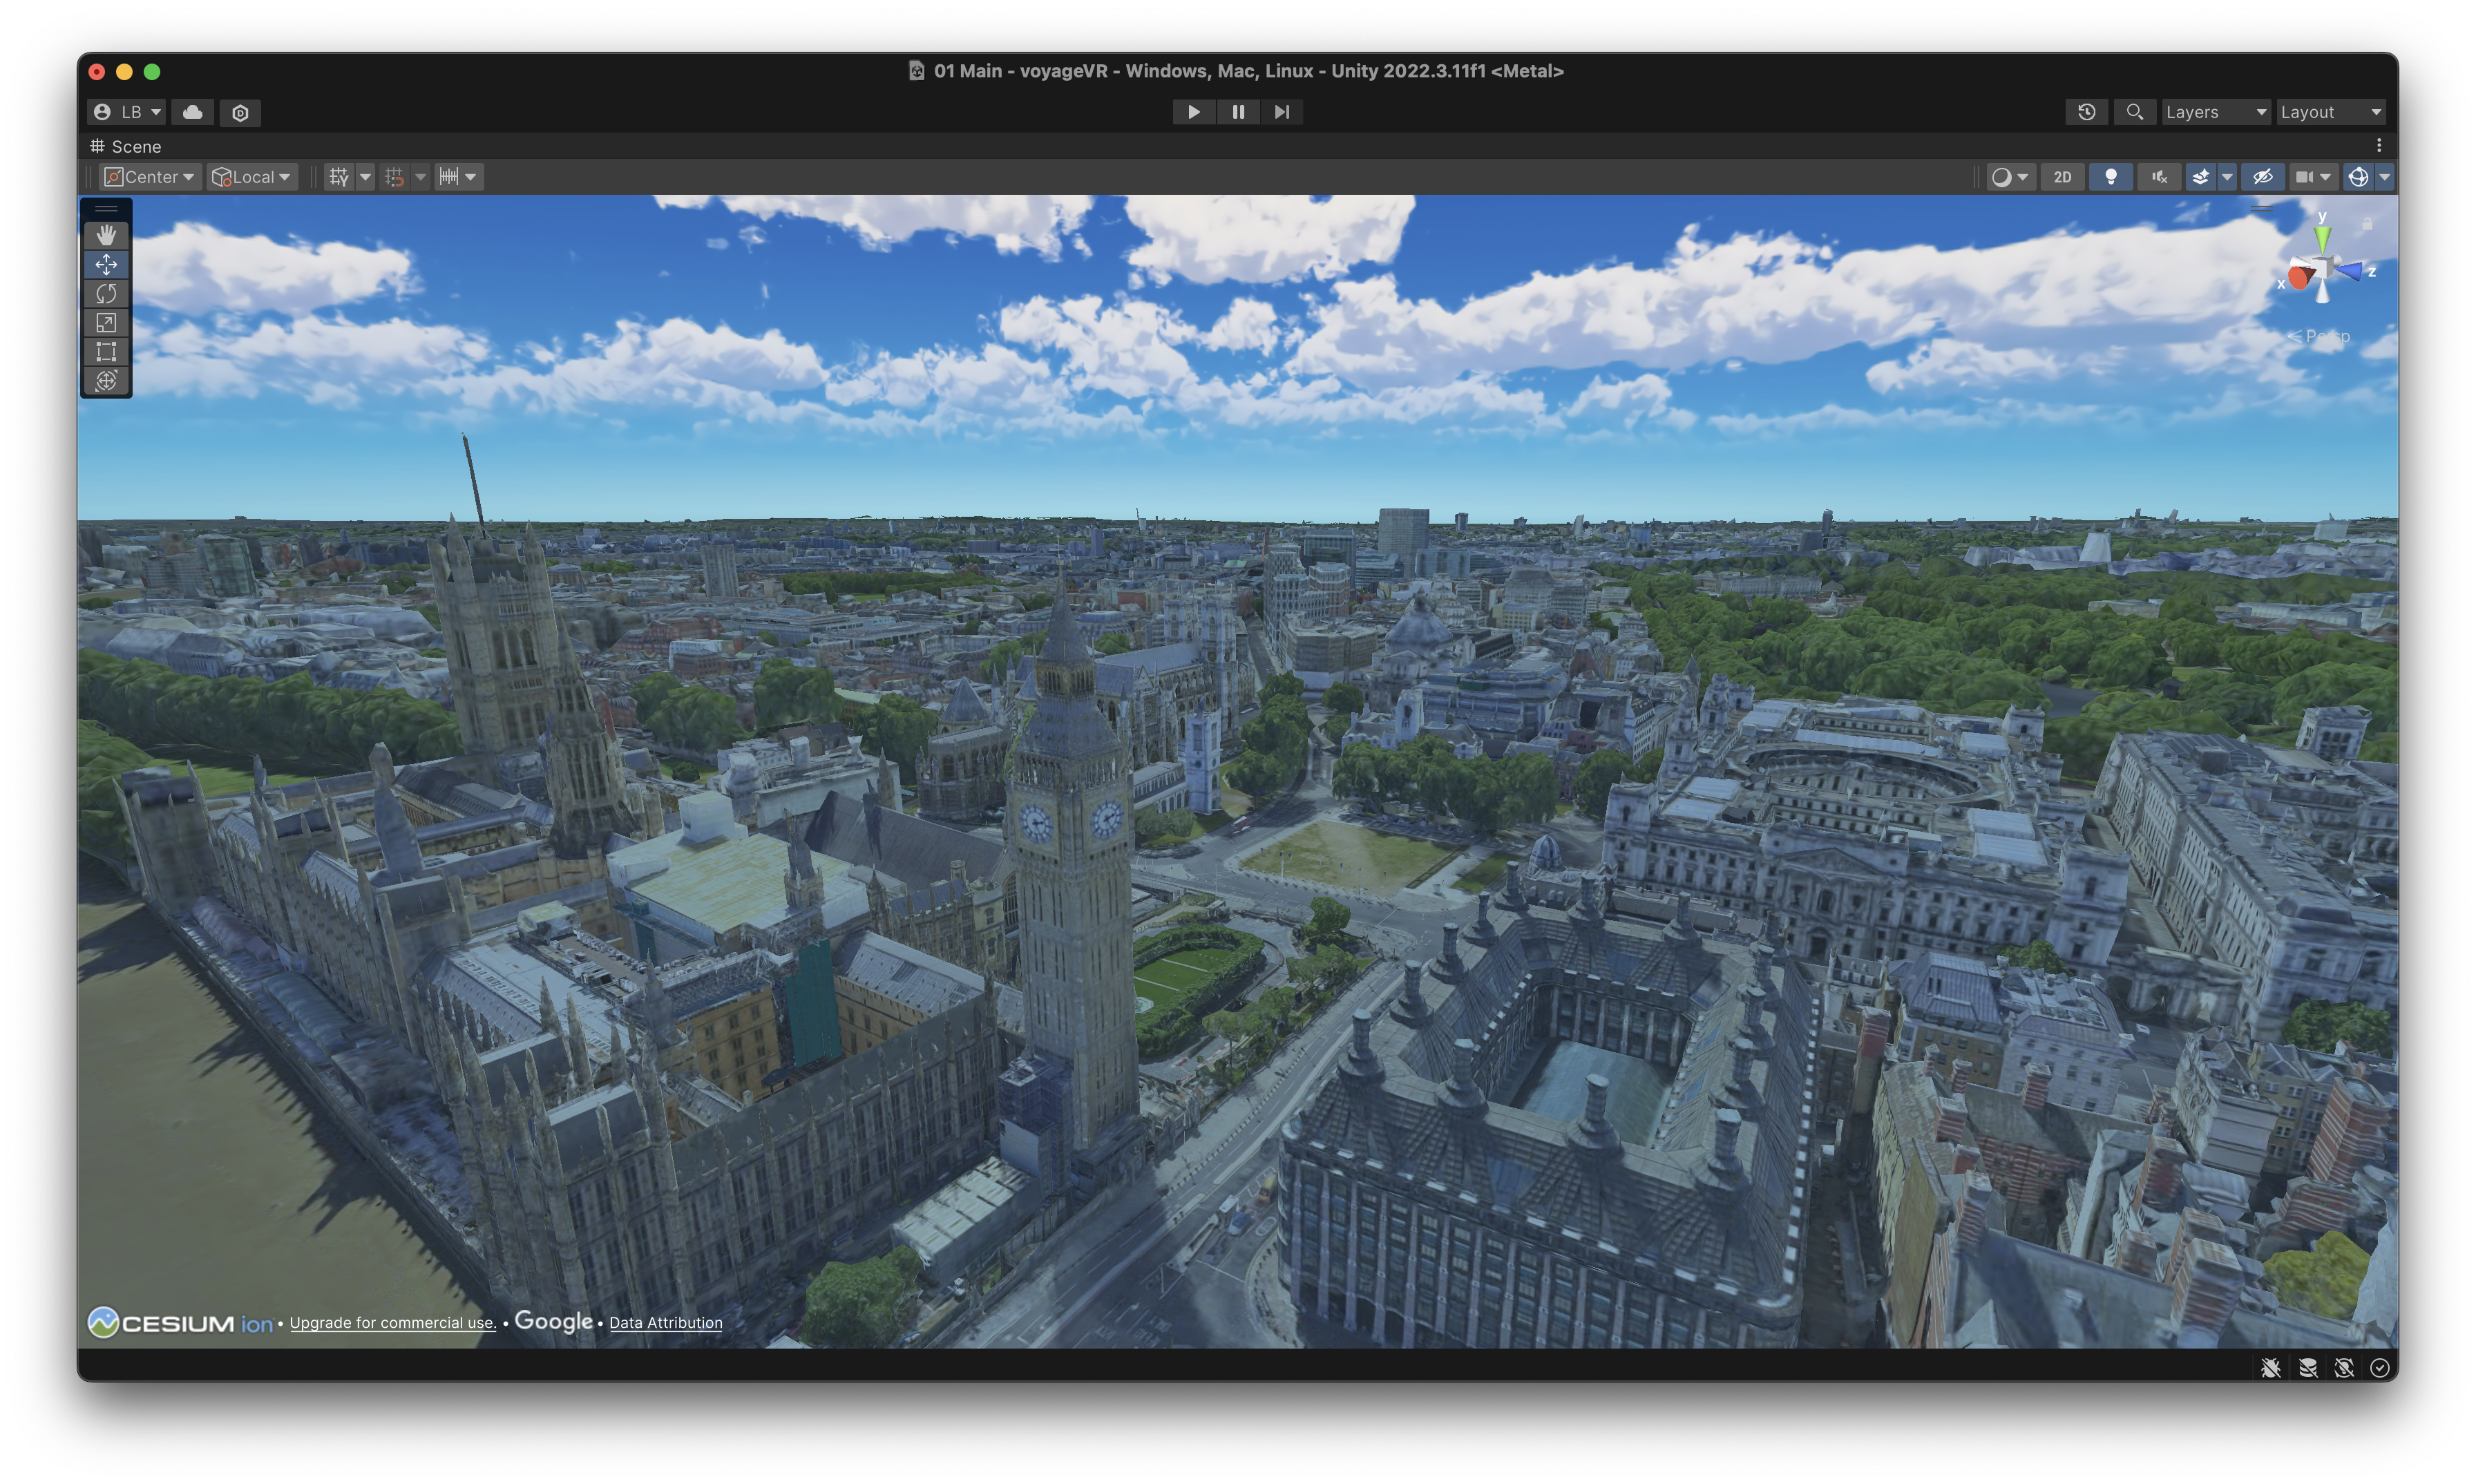
Task: Expand the Center pivot mode dropdown
Action: pos(150,177)
